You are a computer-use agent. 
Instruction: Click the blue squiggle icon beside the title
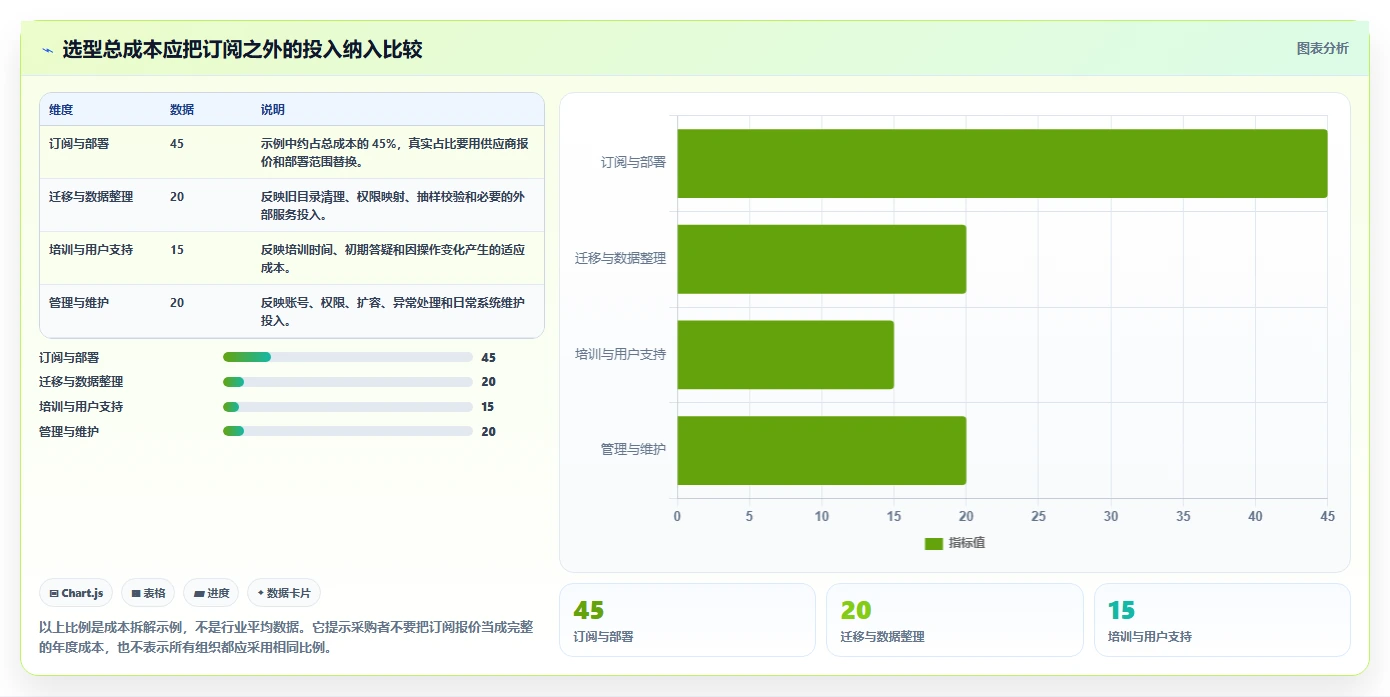[x=47, y=50]
